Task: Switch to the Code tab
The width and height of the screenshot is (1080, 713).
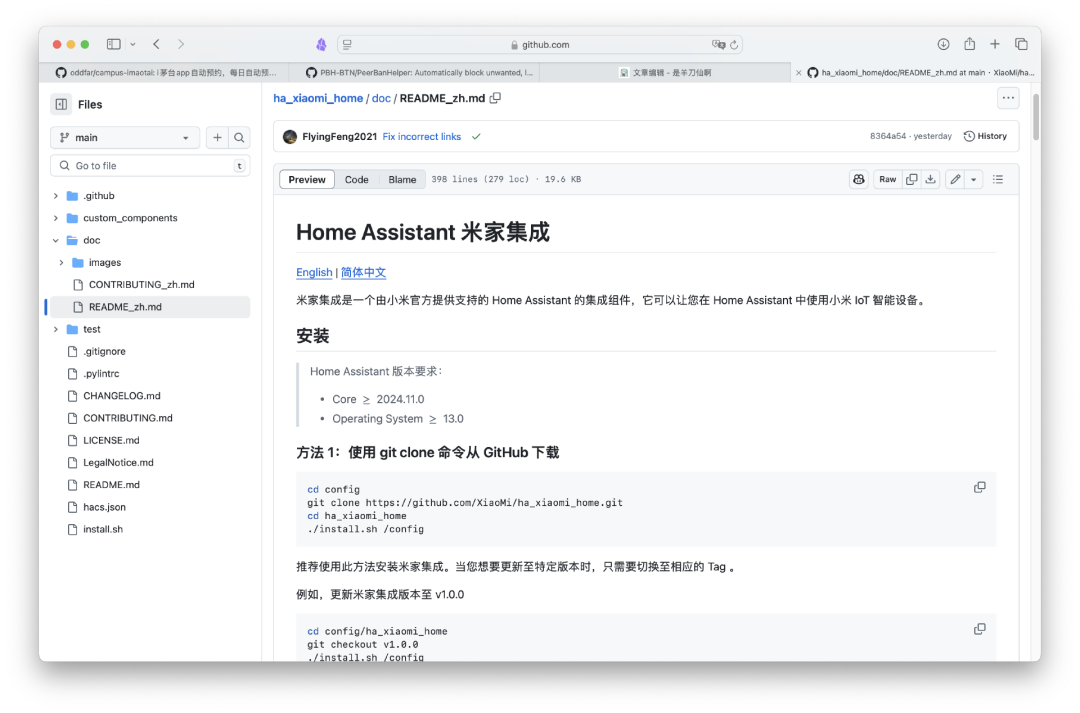Action: coord(357,180)
